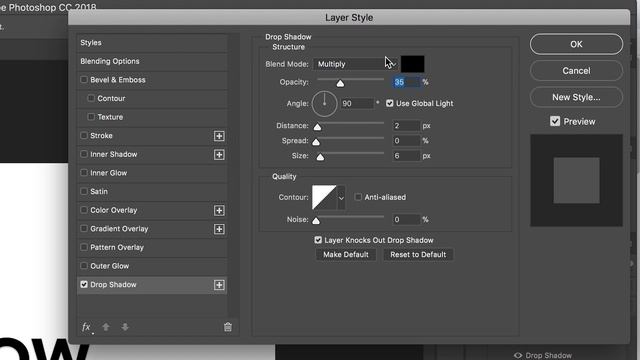This screenshot has width=640, height=360.
Task: Click the Angle dial control
Action: point(324,104)
